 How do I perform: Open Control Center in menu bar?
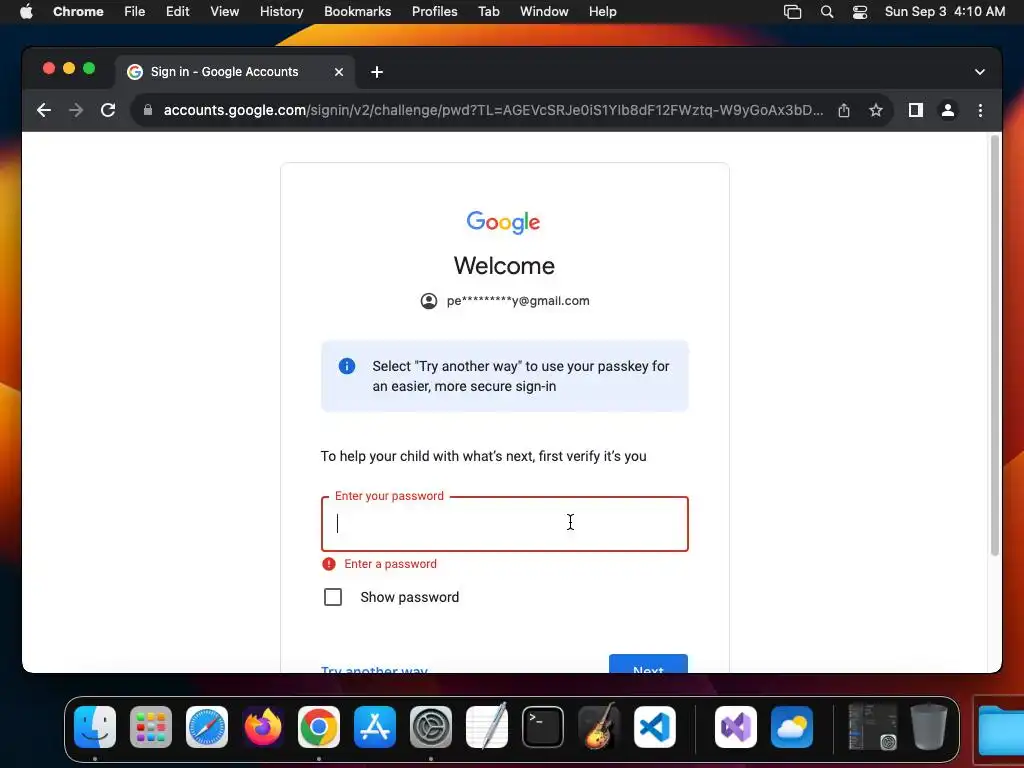pos(859,12)
